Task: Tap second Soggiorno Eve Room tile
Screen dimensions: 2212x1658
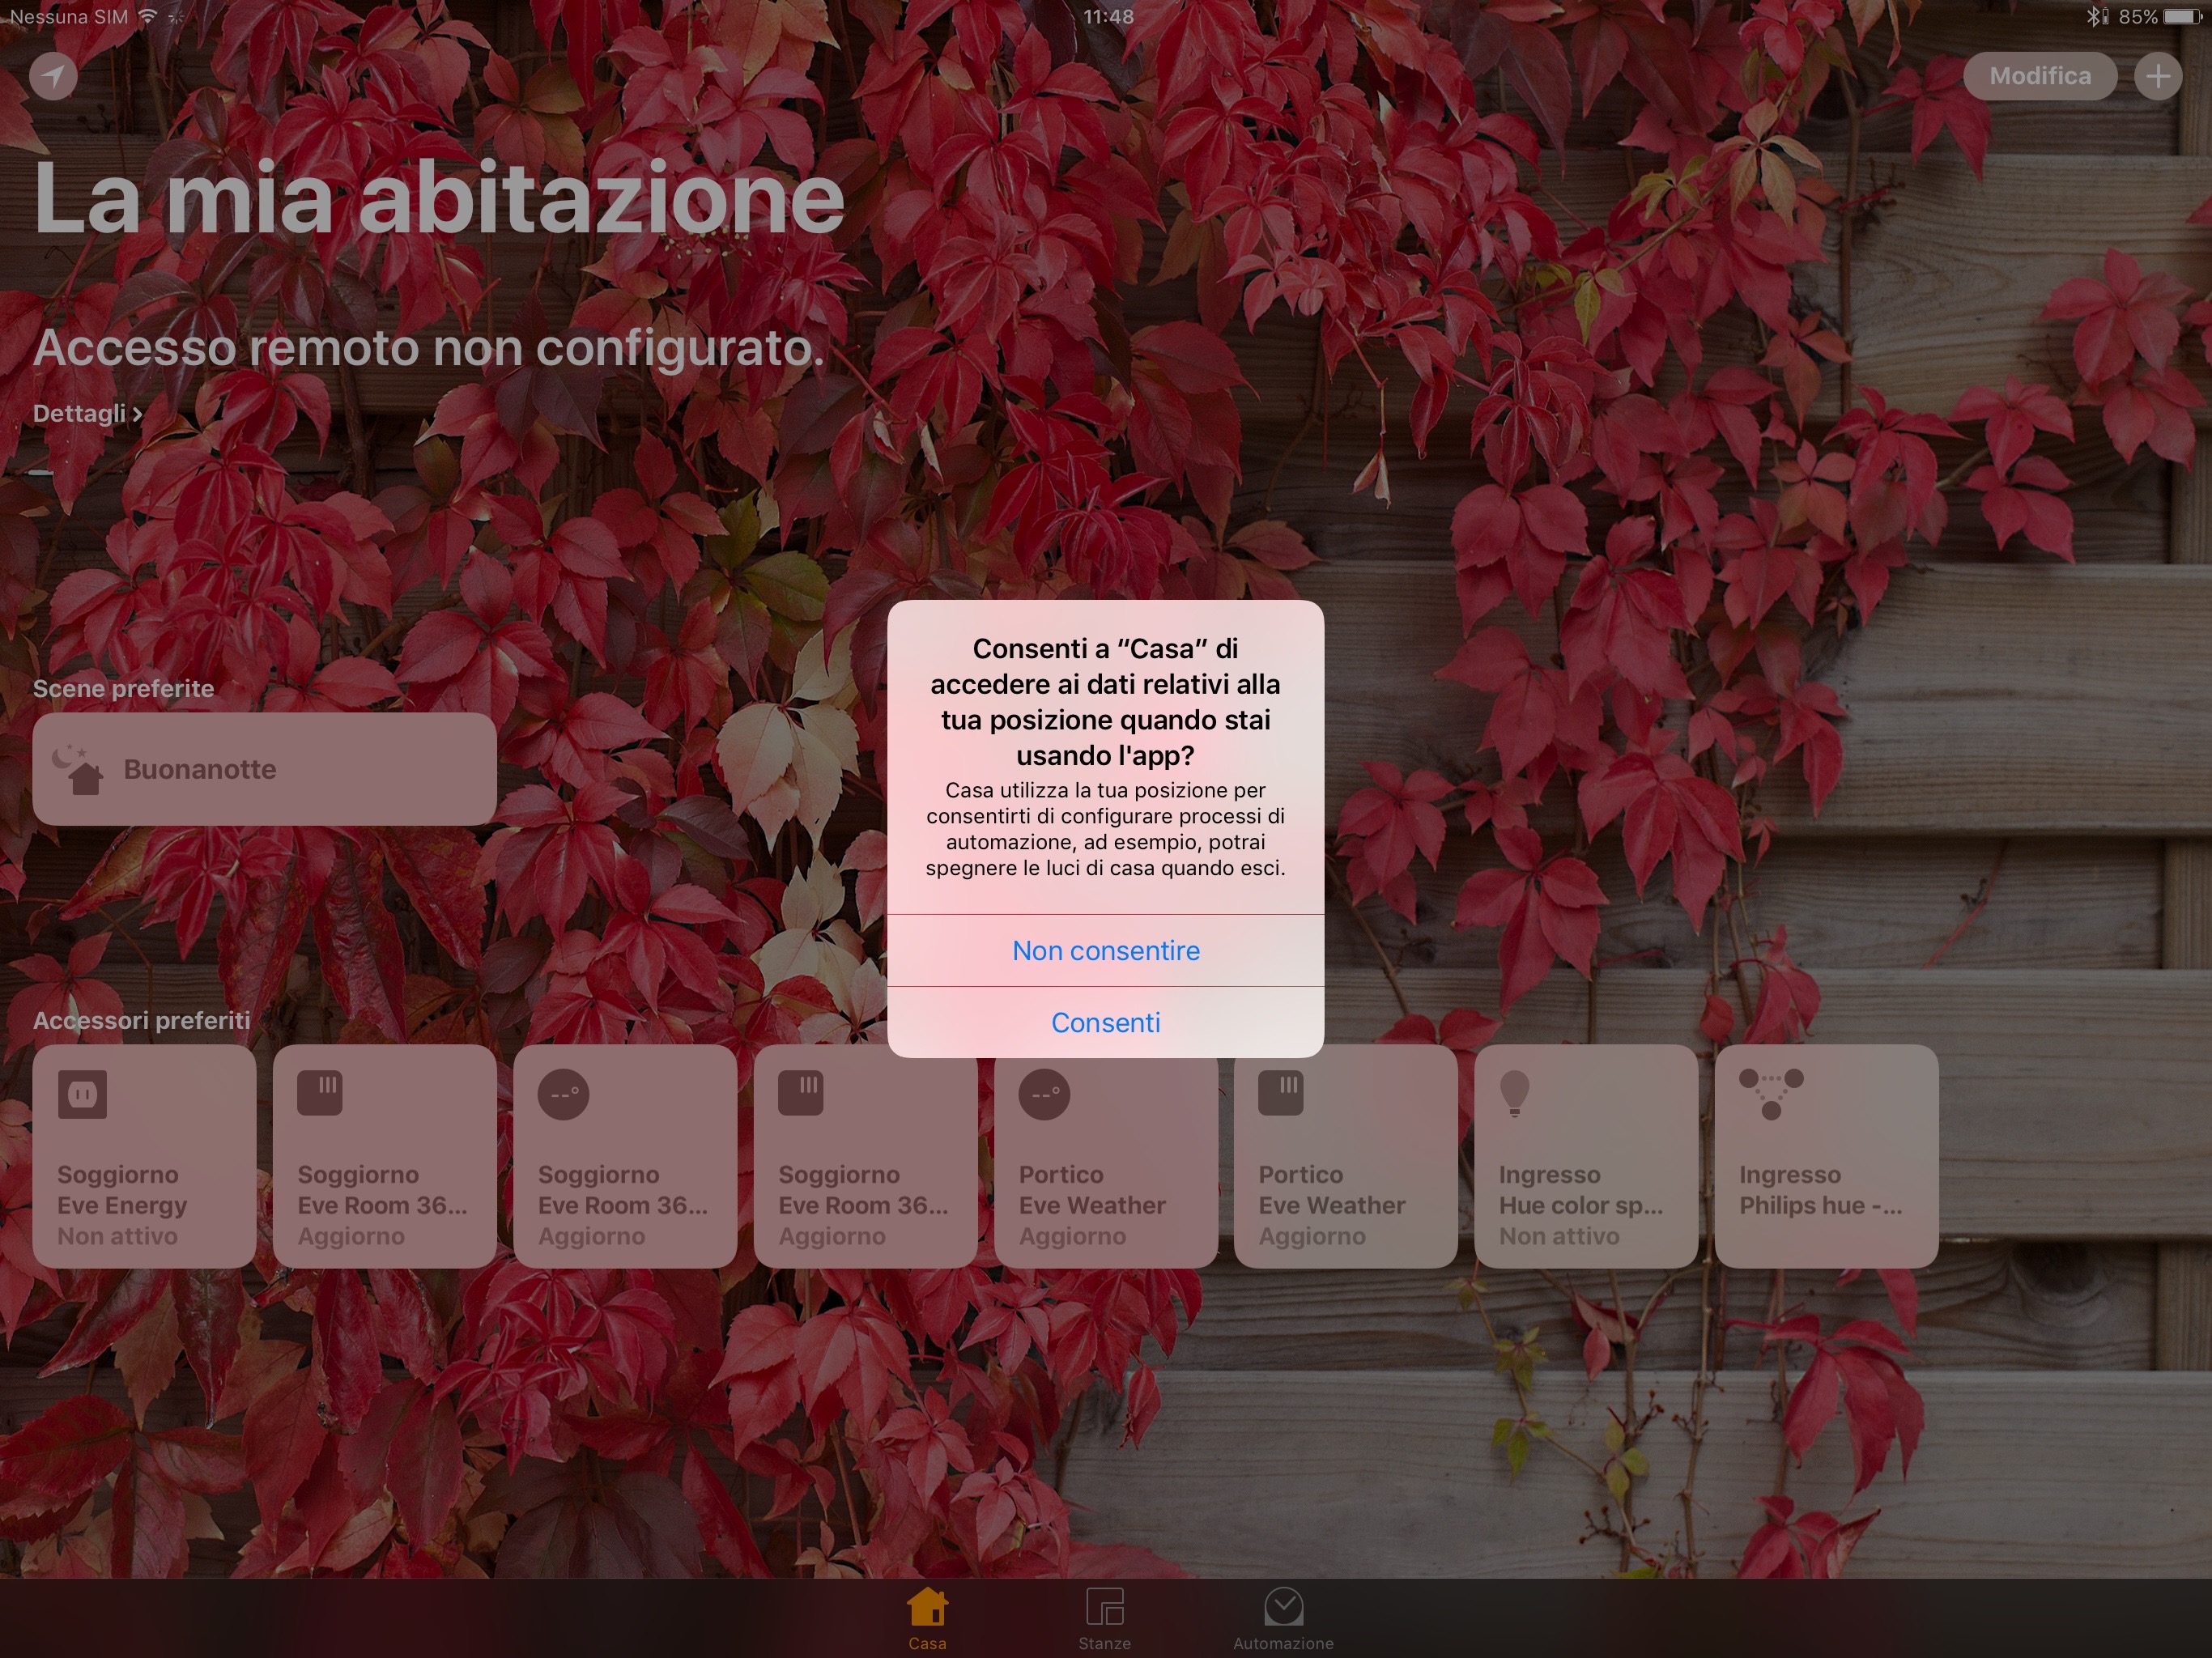Action: pos(625,1156)
